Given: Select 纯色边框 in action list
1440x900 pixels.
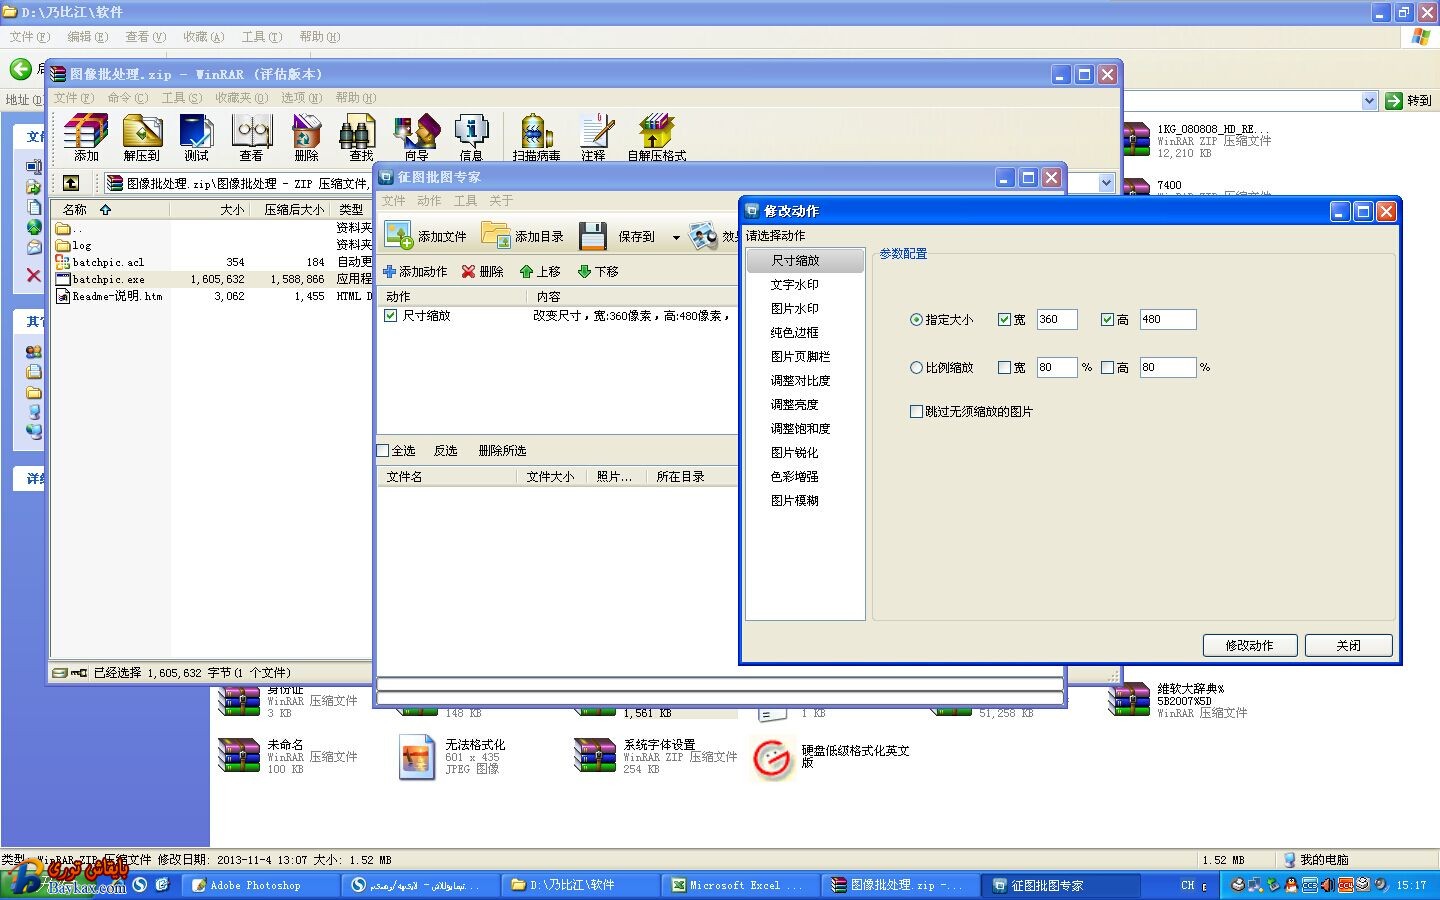Looking at the screenshot, I should (795, 333).
